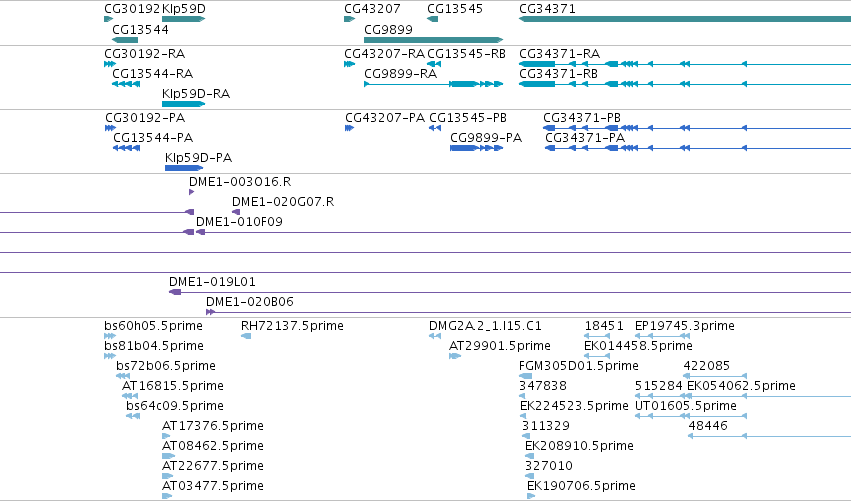Click BAC clone DME1-019L01
851x501 pixels.
[x=510, y=292]
